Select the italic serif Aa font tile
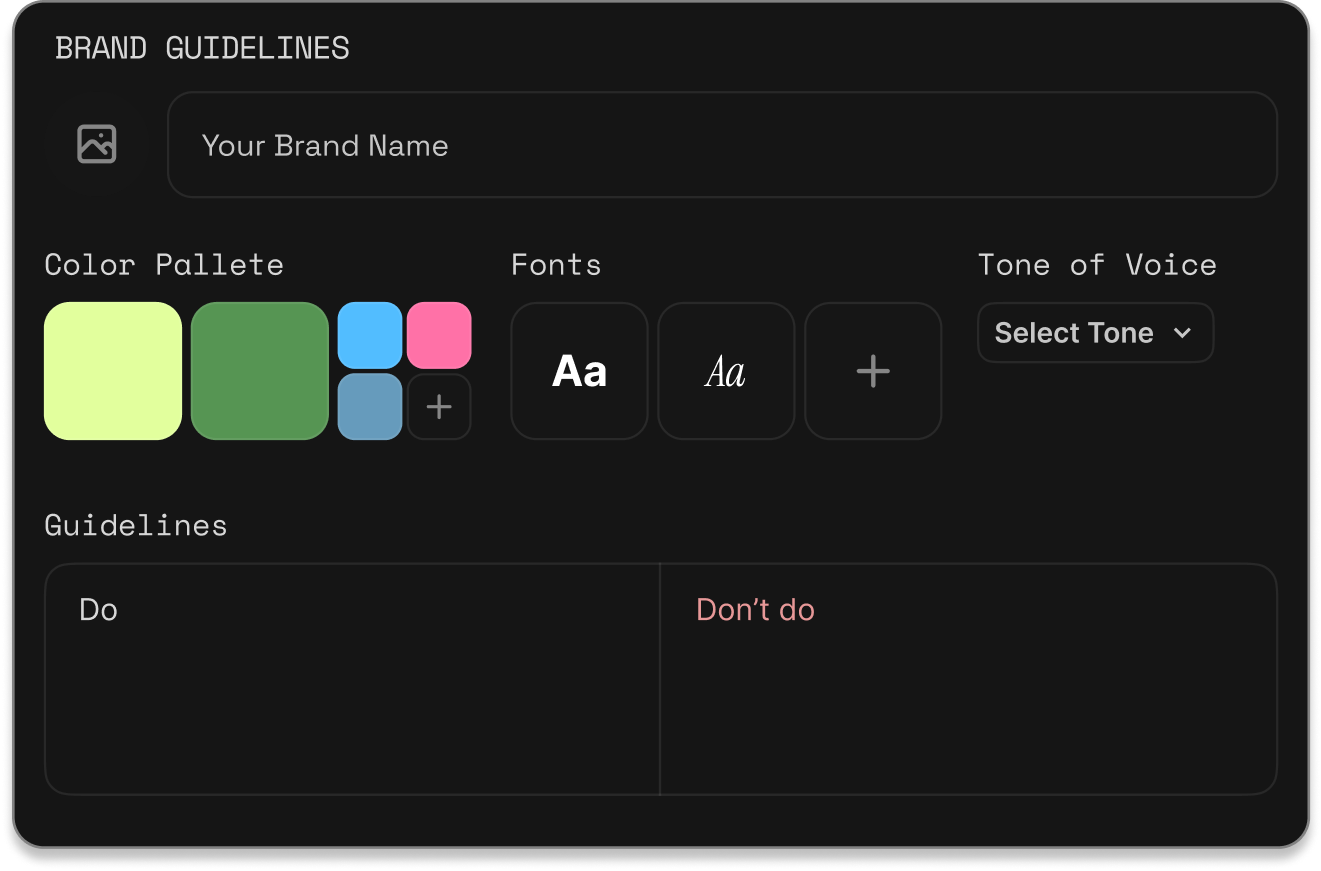Screen dimensions: 1321x871 pyautogui.click(x=726, y=371)
